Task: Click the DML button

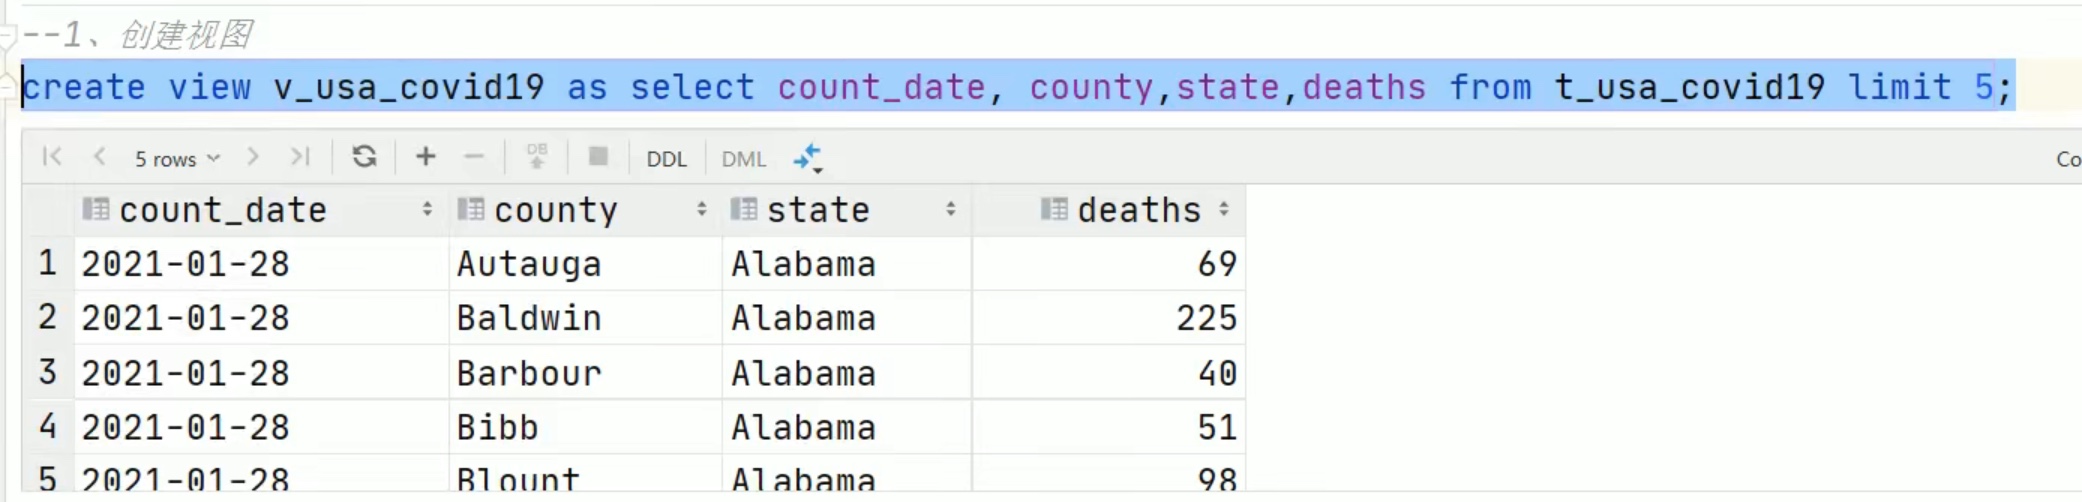Action: point(744,159)
